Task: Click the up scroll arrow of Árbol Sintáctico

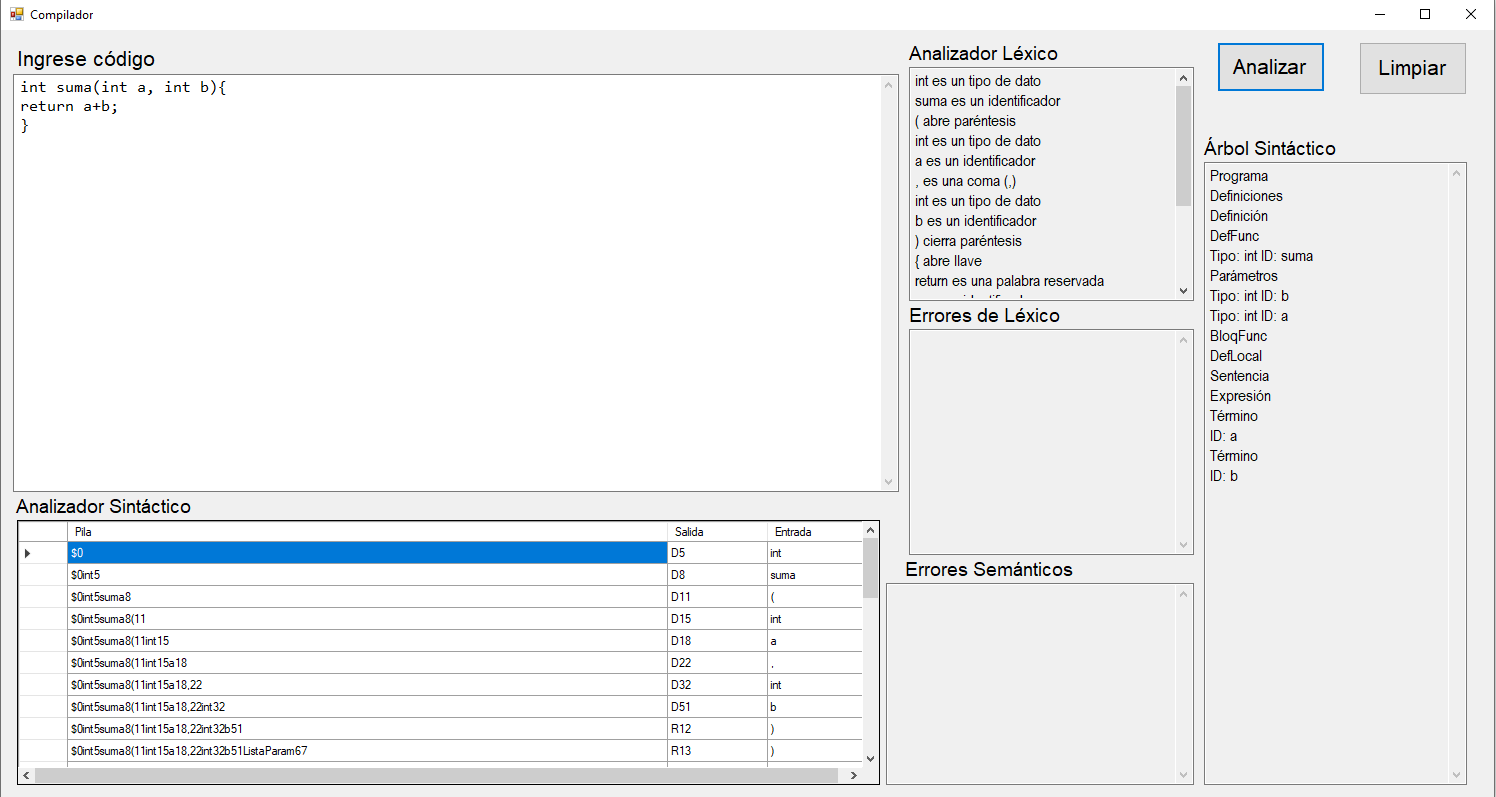Action: tap(1456, 172)
